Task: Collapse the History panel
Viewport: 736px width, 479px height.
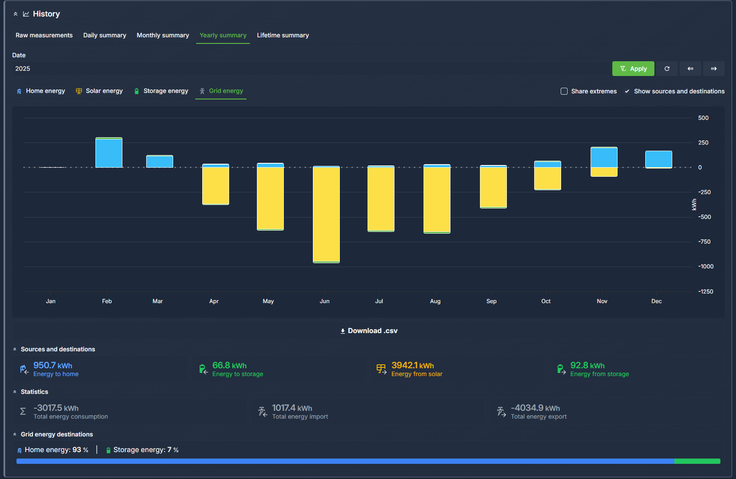Action: click(x=15, y=14)
